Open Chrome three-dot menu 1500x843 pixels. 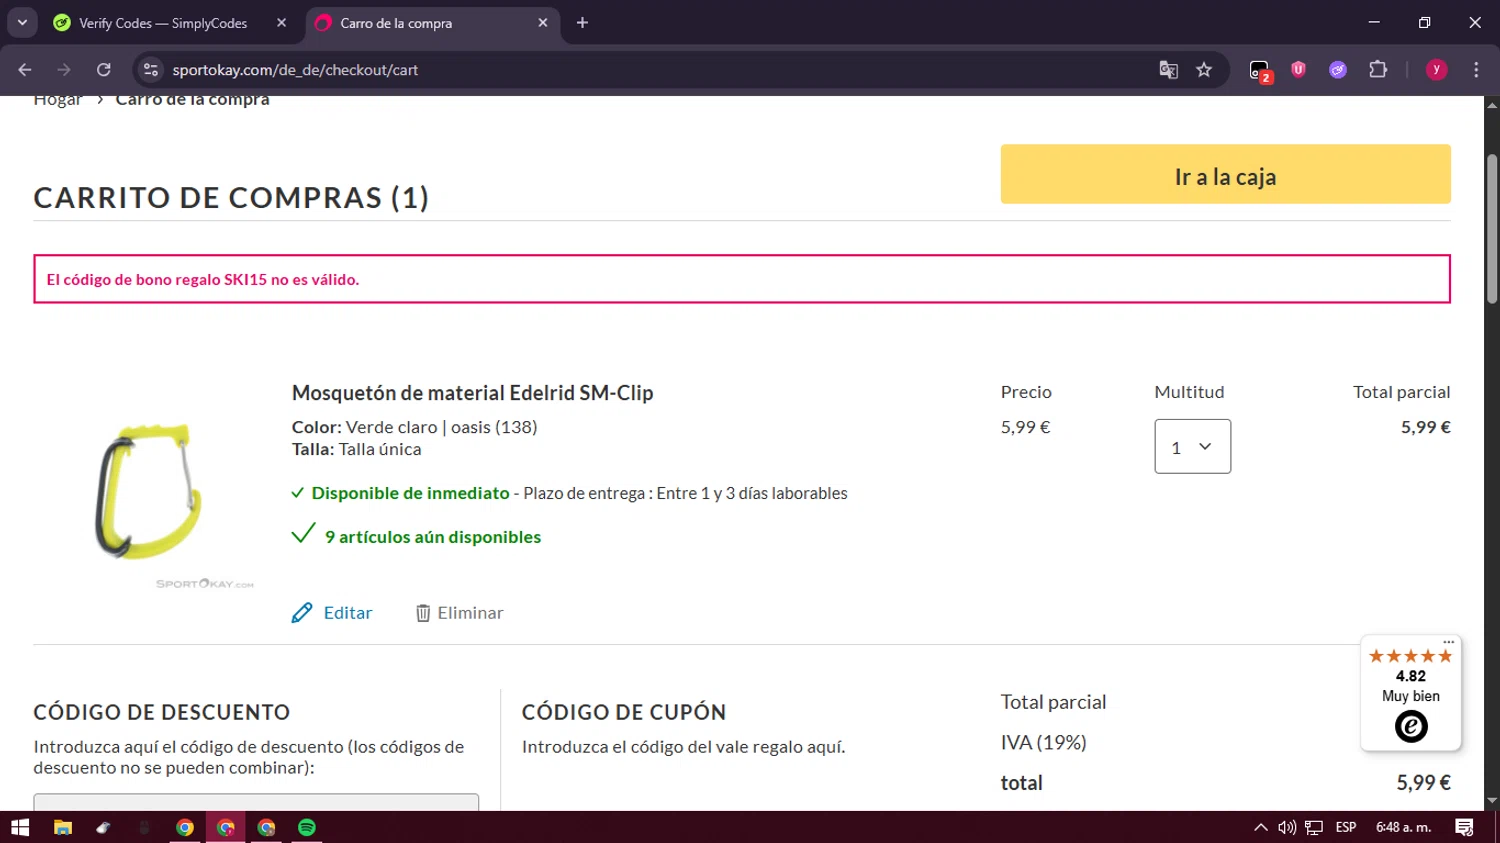[x=1476, y=70]
